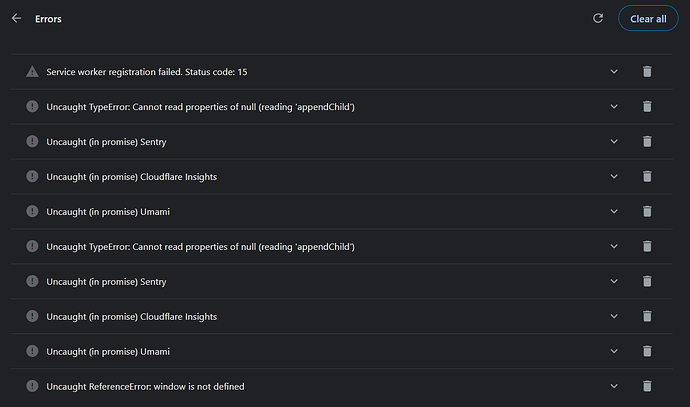Screen dimensions: 690x407
Task: Expand the Service worker registration failed row
Action: click(614, 72)
